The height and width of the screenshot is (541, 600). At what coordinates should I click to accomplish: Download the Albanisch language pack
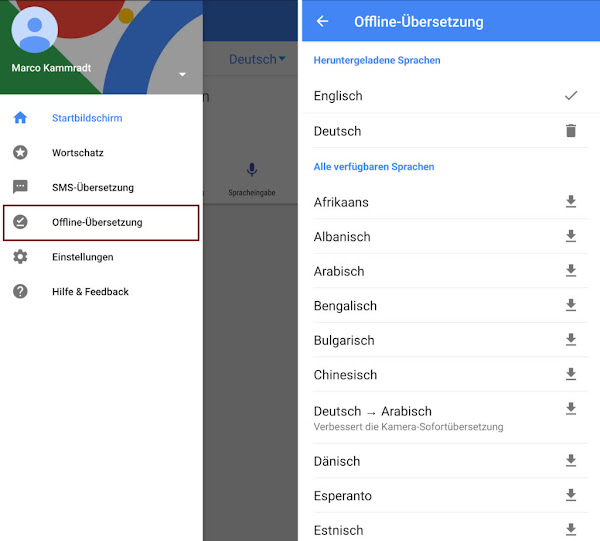pos(571,236)
